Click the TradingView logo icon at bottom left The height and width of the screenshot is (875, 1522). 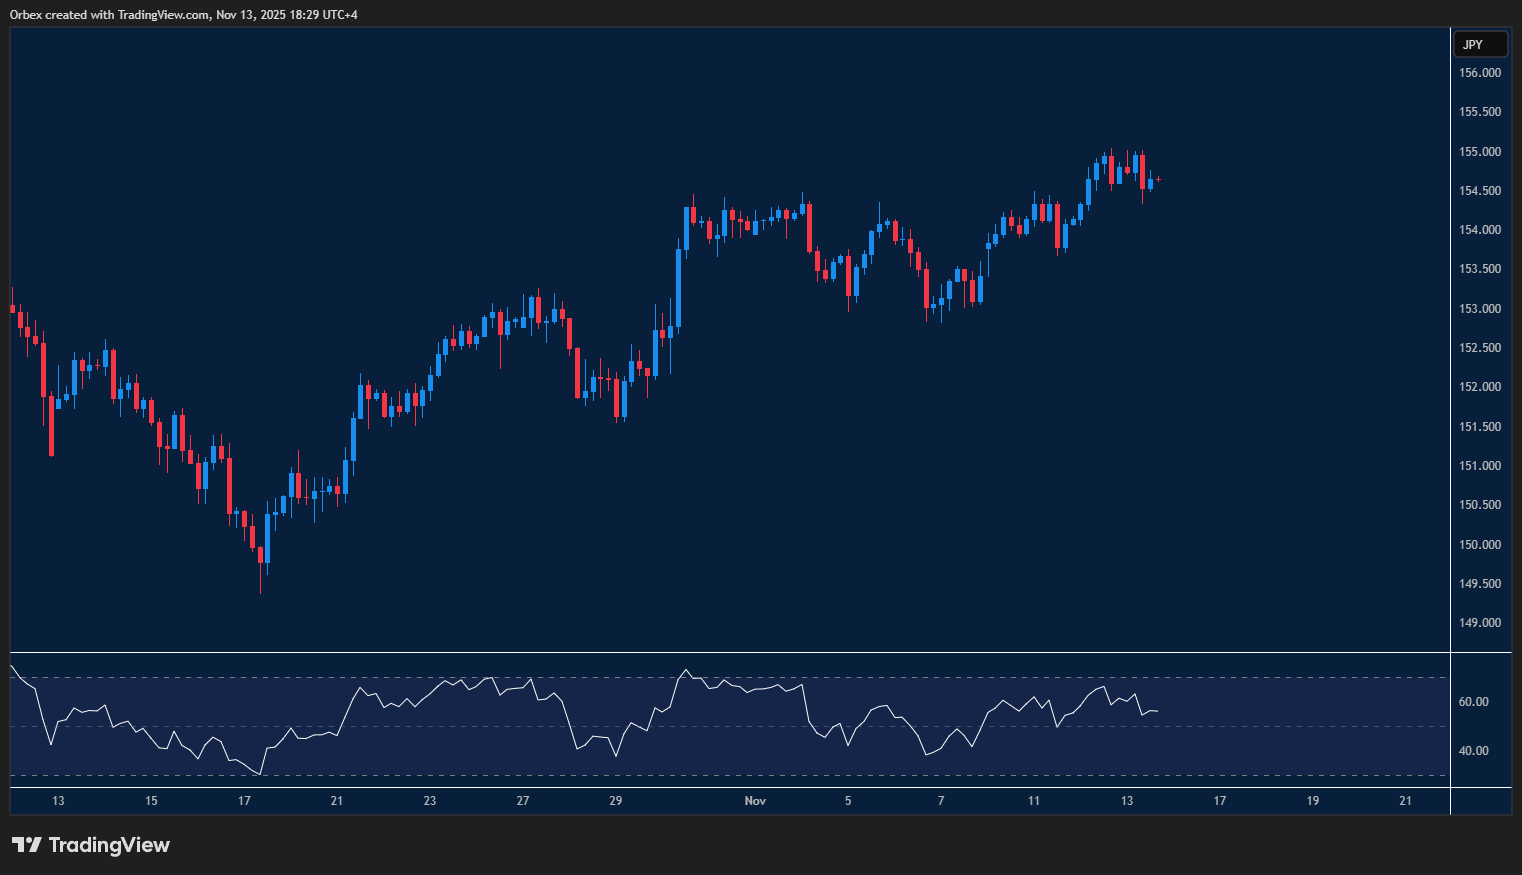[x=27, y=845]
